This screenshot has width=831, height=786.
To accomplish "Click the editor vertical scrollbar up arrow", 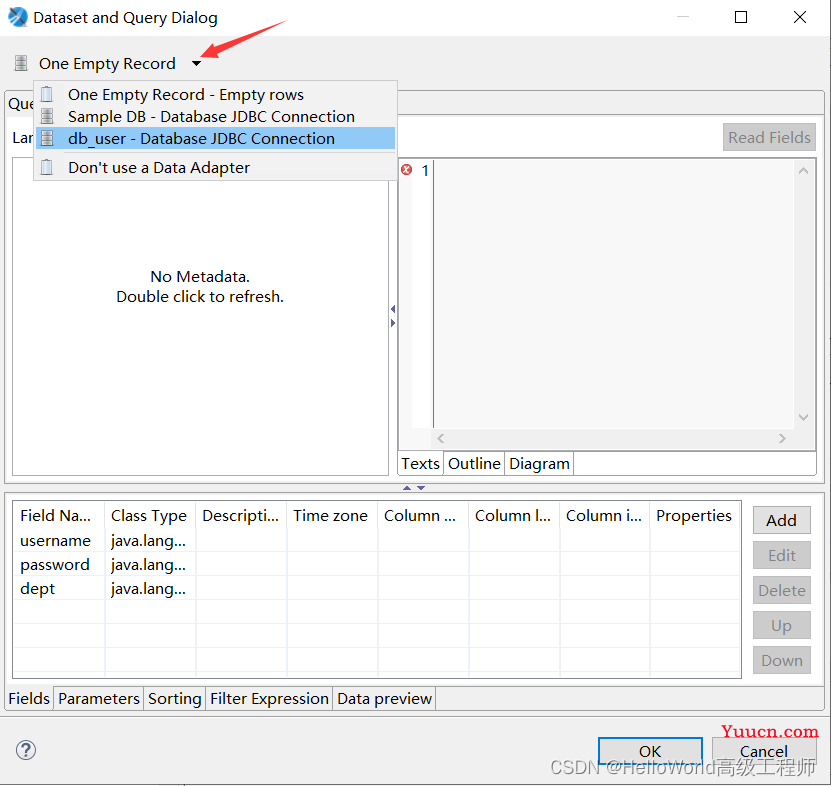I will (803, 171).
